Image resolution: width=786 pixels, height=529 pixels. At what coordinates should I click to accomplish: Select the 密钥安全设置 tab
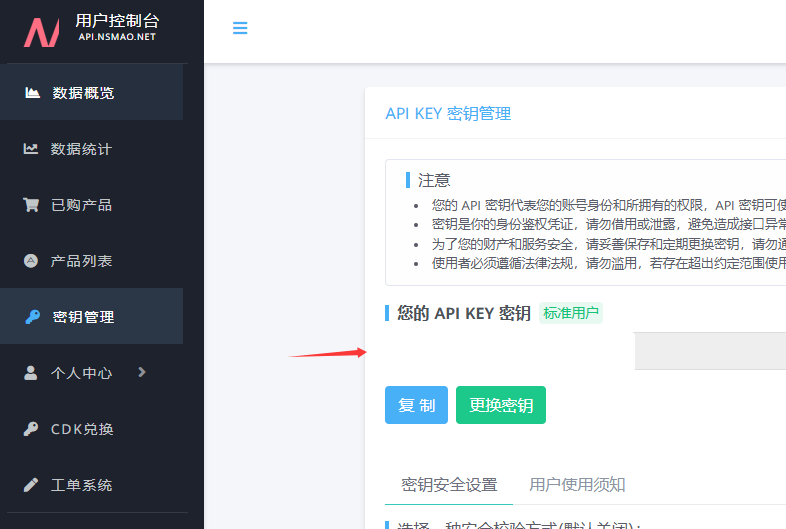[449, 485]
